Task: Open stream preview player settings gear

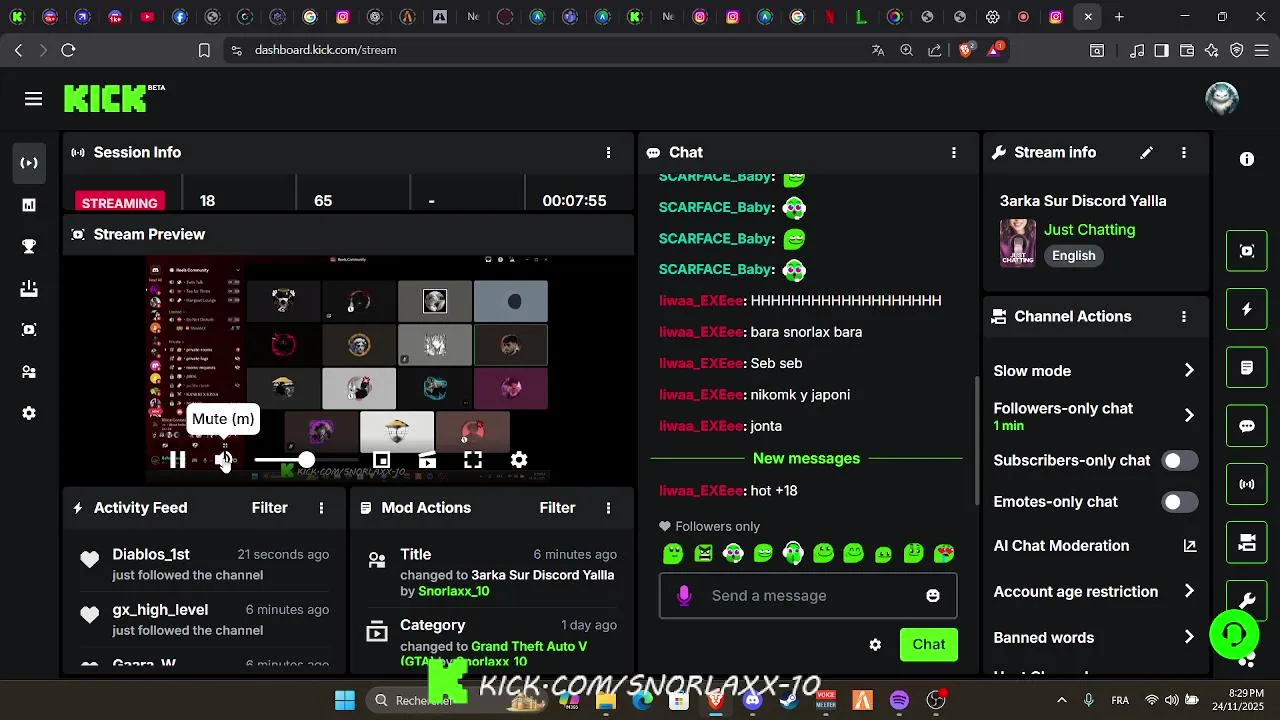Action: click(519, 460)
